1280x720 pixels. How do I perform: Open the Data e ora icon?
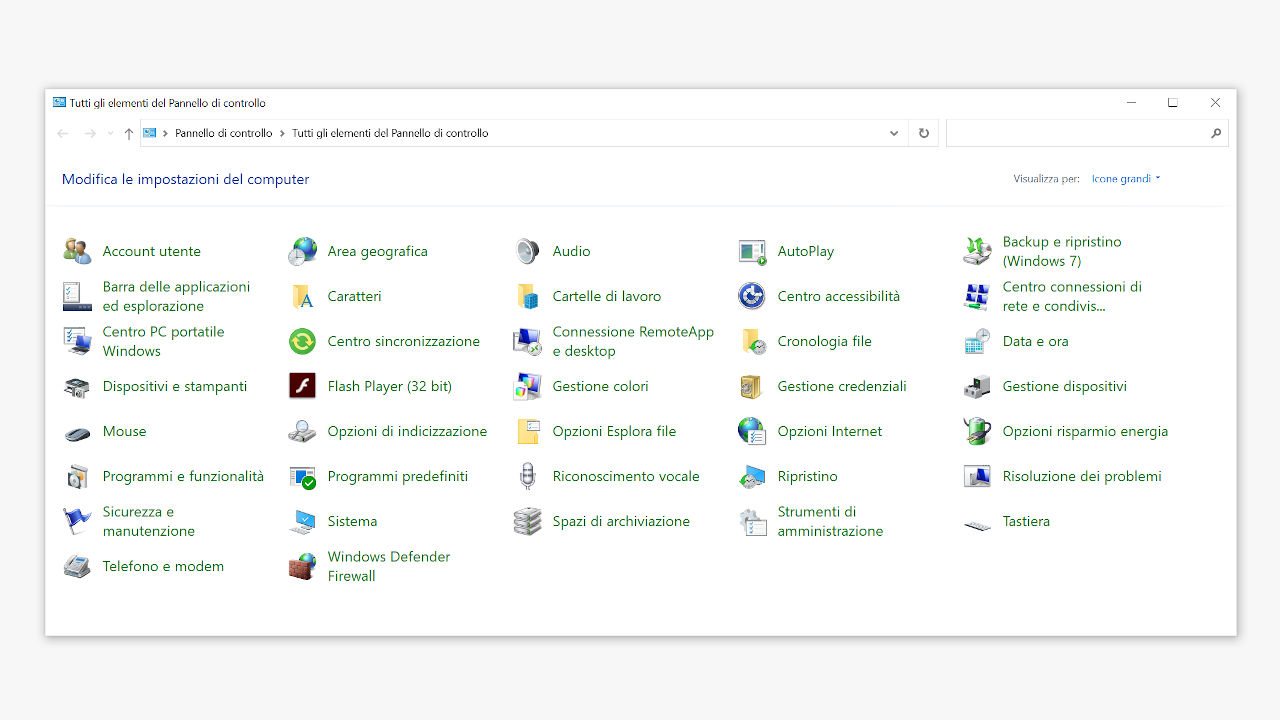coord(977,341)
